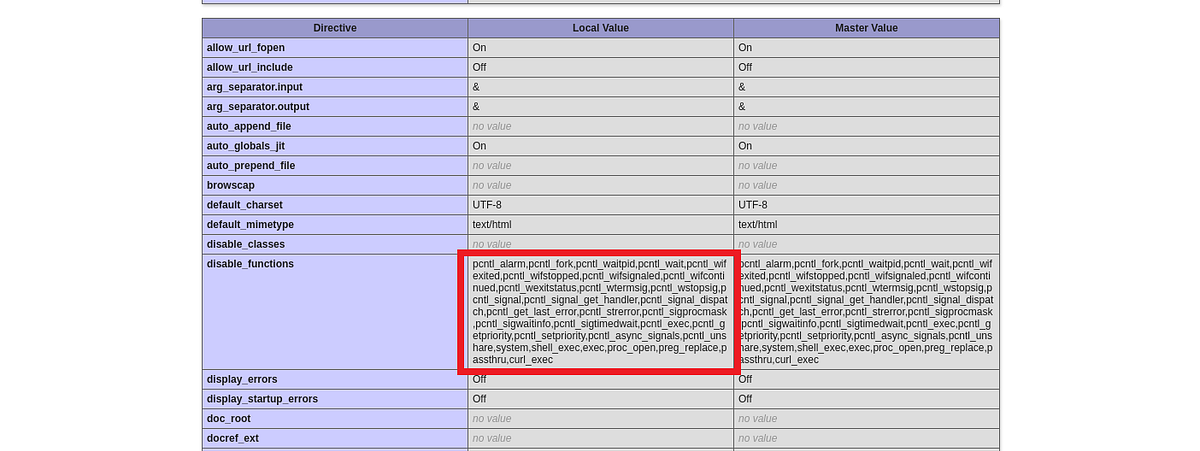
Task: Select the disable_functions directive name
Action: (250, 264)
